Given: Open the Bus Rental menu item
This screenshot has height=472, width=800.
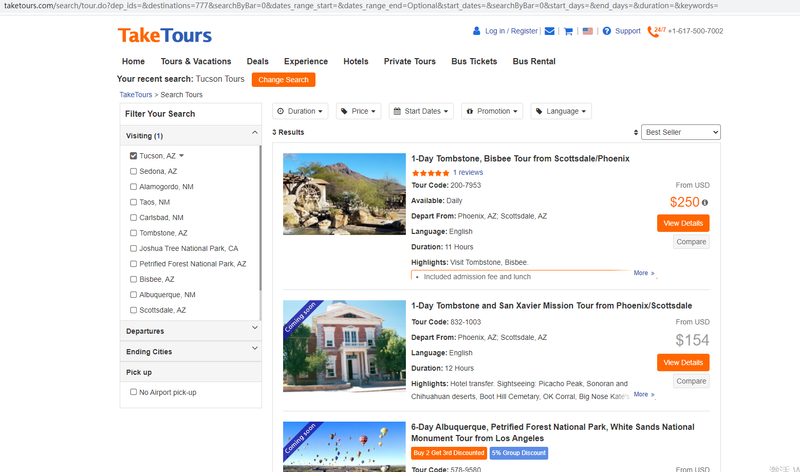Looking at the screenshot, I should click(x=534, y=61).
